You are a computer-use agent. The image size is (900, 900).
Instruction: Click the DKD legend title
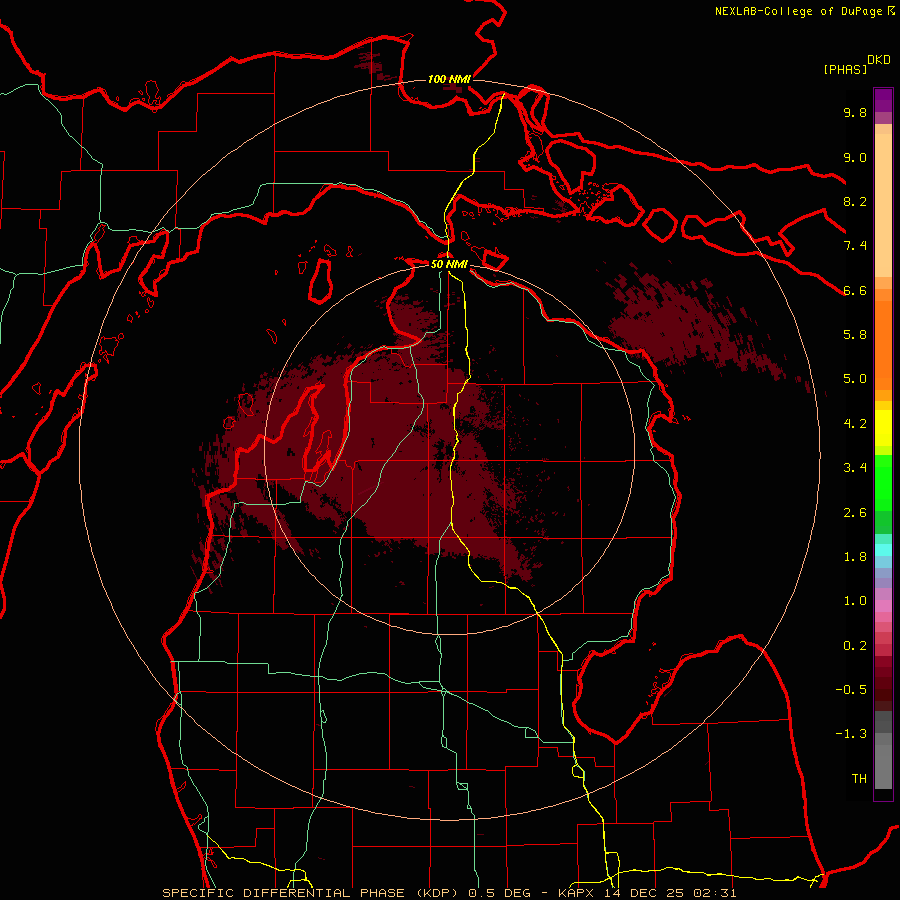(879, 60)
